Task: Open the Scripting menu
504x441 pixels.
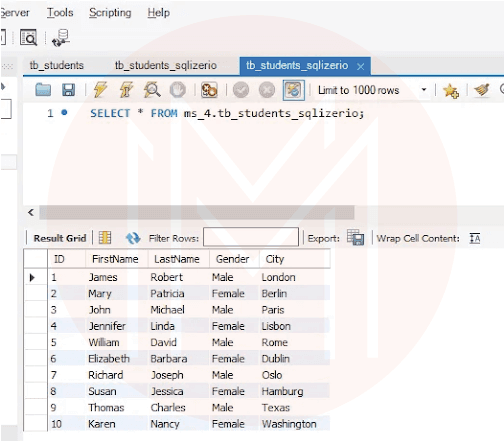Action: pos(110,13)
